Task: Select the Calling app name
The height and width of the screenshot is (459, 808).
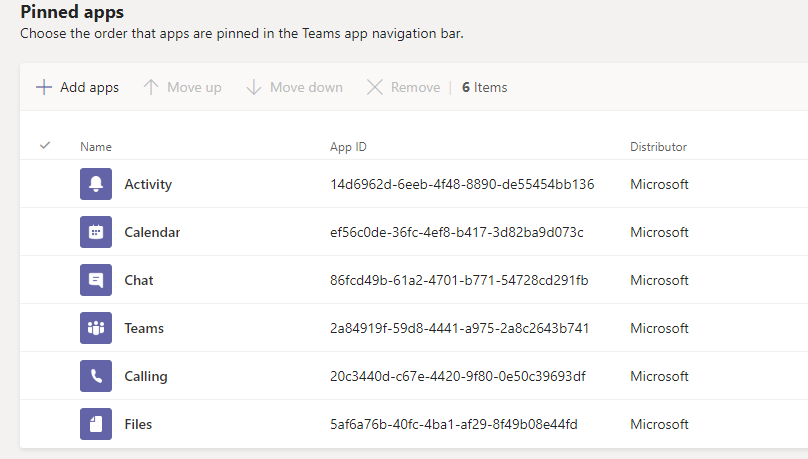Action: pos(146,376)
